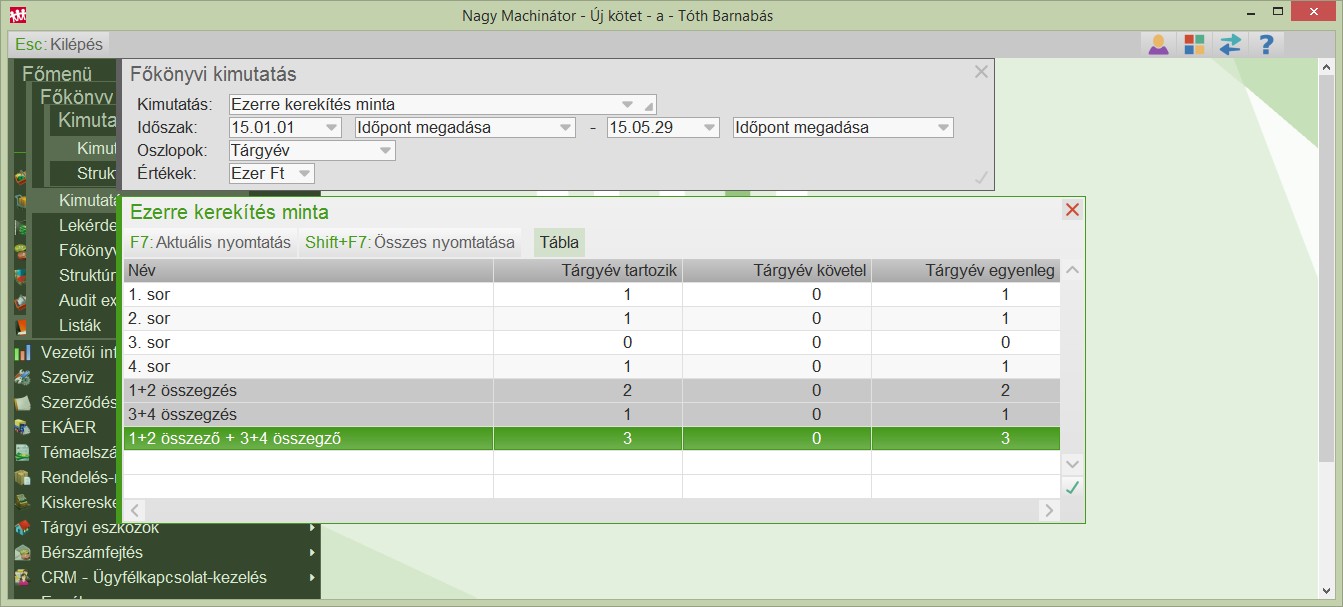The image size is (1343, 607).
Task: Select the '3. sor' table row
Action: (591, 342)
